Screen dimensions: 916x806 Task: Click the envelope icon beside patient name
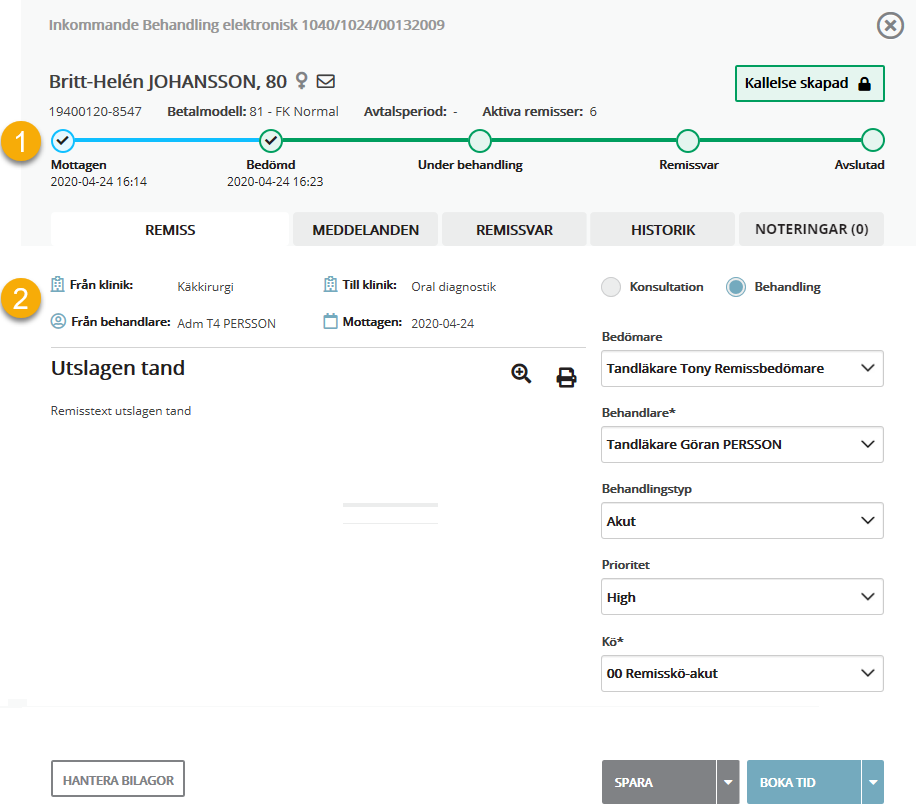pyautogui.click(x=325, y=81)
